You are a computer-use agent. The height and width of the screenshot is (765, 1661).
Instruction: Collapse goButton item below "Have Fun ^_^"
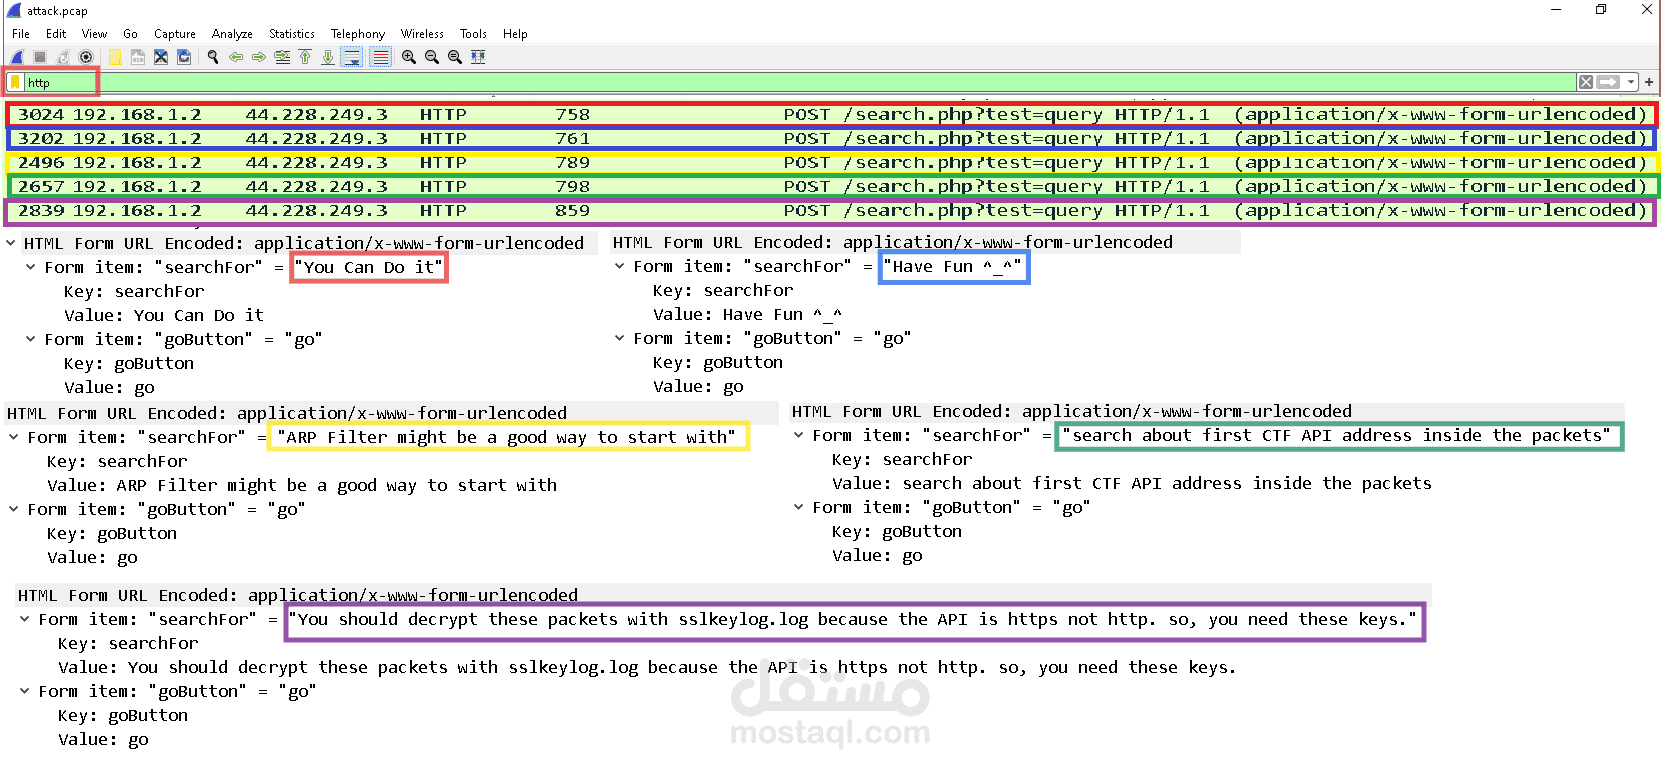[620, 338]
